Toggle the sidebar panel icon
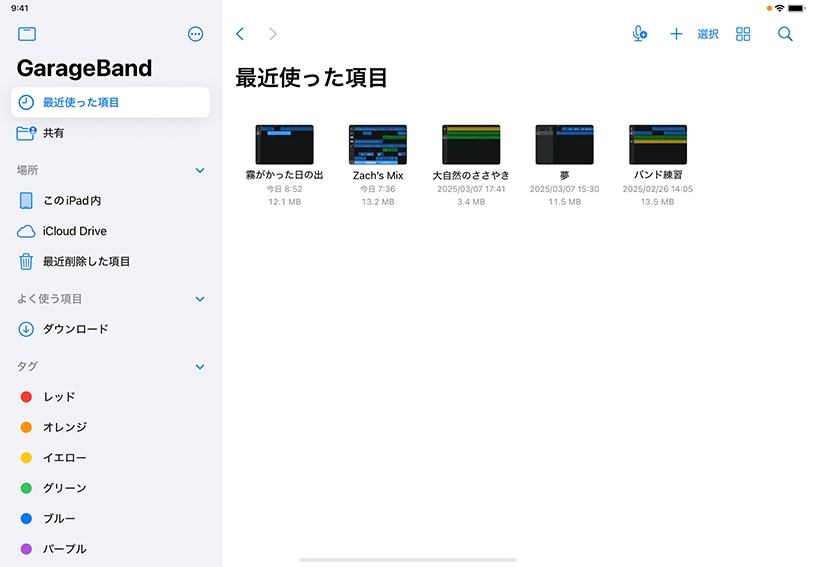Screen dimensions: 816x567 27,34
